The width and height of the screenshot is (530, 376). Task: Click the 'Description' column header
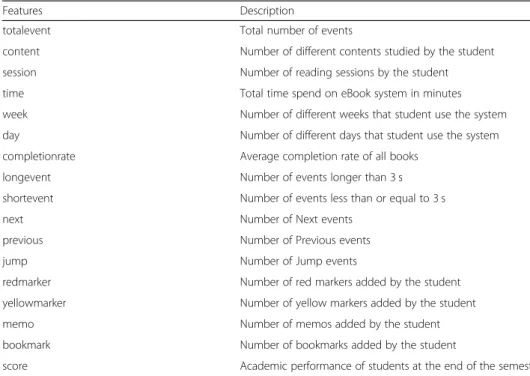[267, 11]
